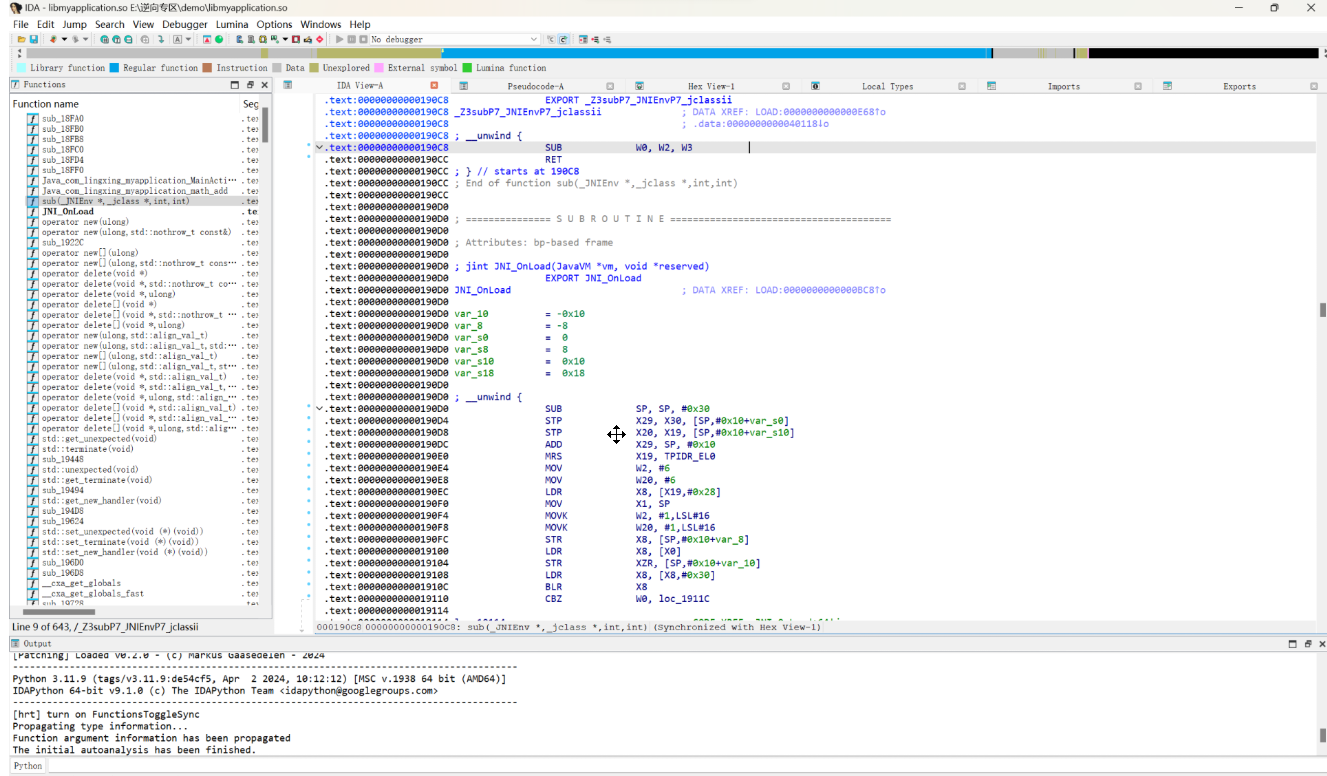
Task: Close the Functions panel
Action: pyautogui.click(x=265, y=85)
